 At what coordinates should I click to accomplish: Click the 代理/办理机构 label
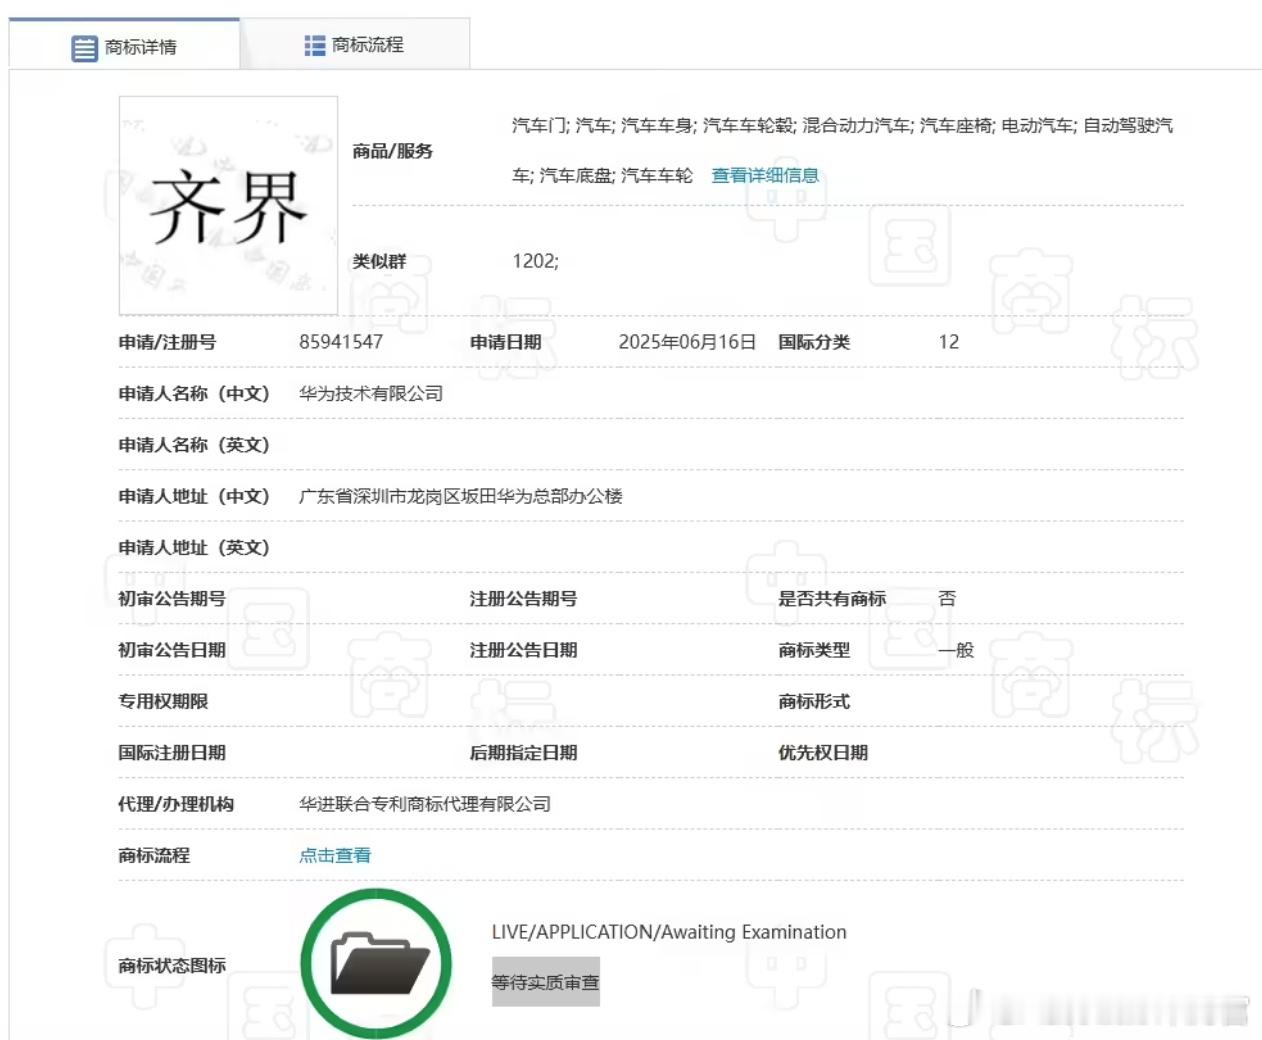coord(176,804)
